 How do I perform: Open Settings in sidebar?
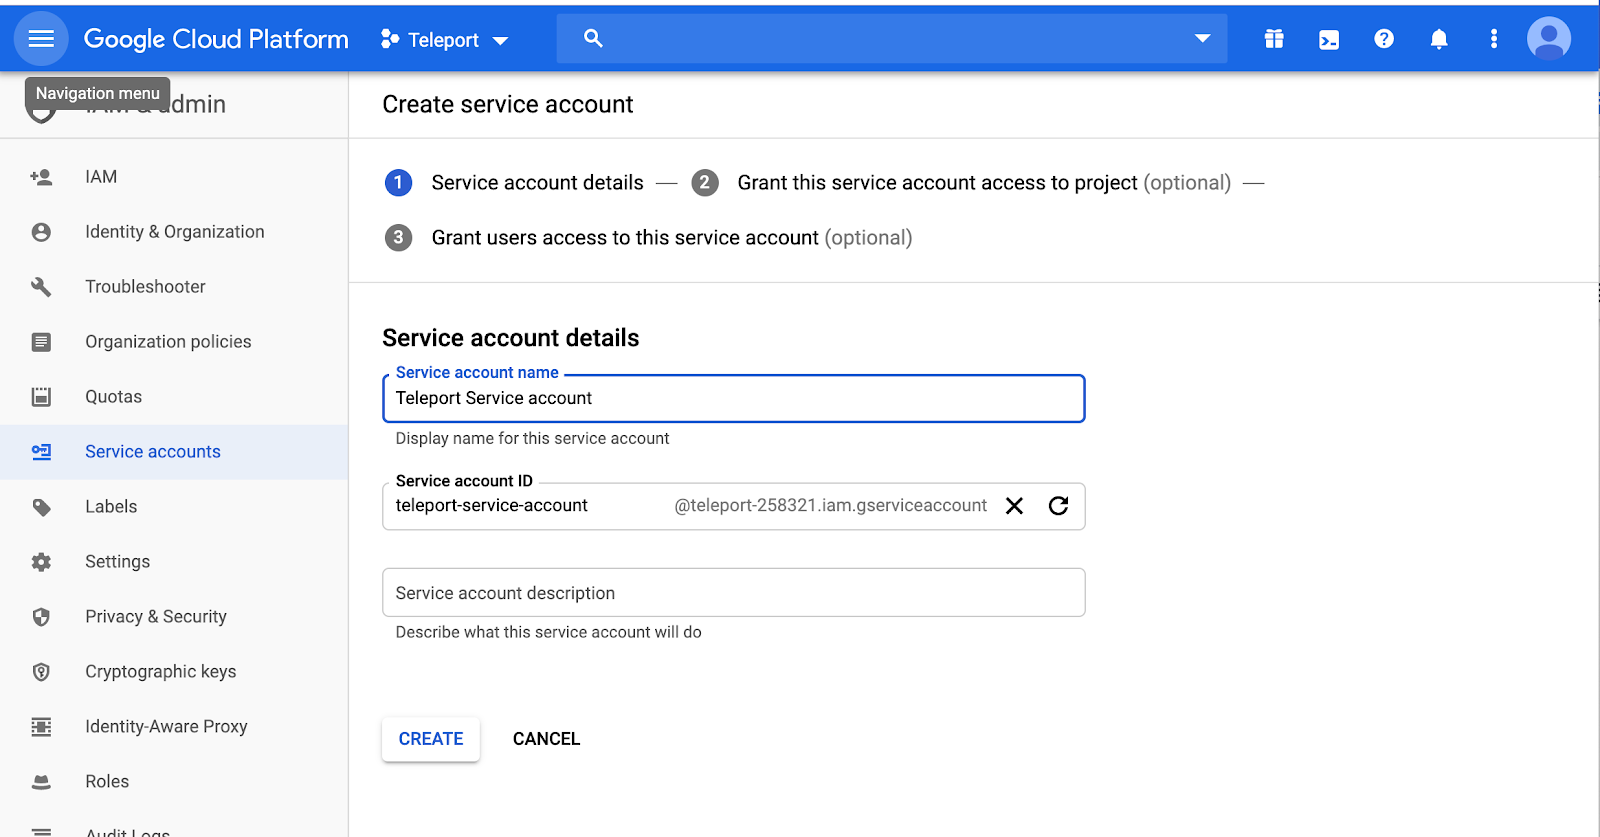117,562
